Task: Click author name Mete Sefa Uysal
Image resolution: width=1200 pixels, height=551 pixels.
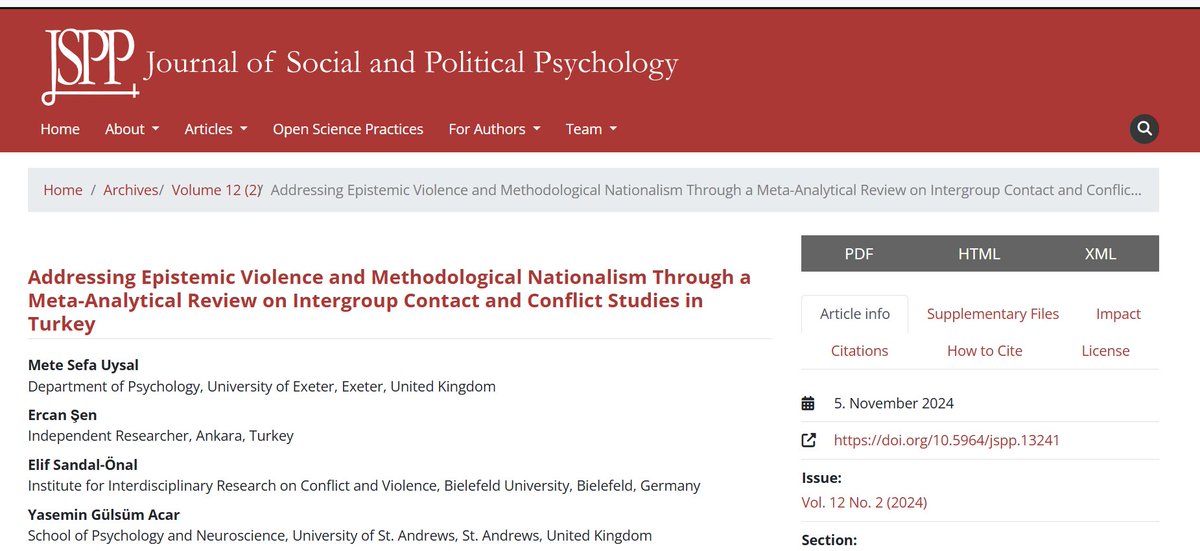Action: click(83, 365)
